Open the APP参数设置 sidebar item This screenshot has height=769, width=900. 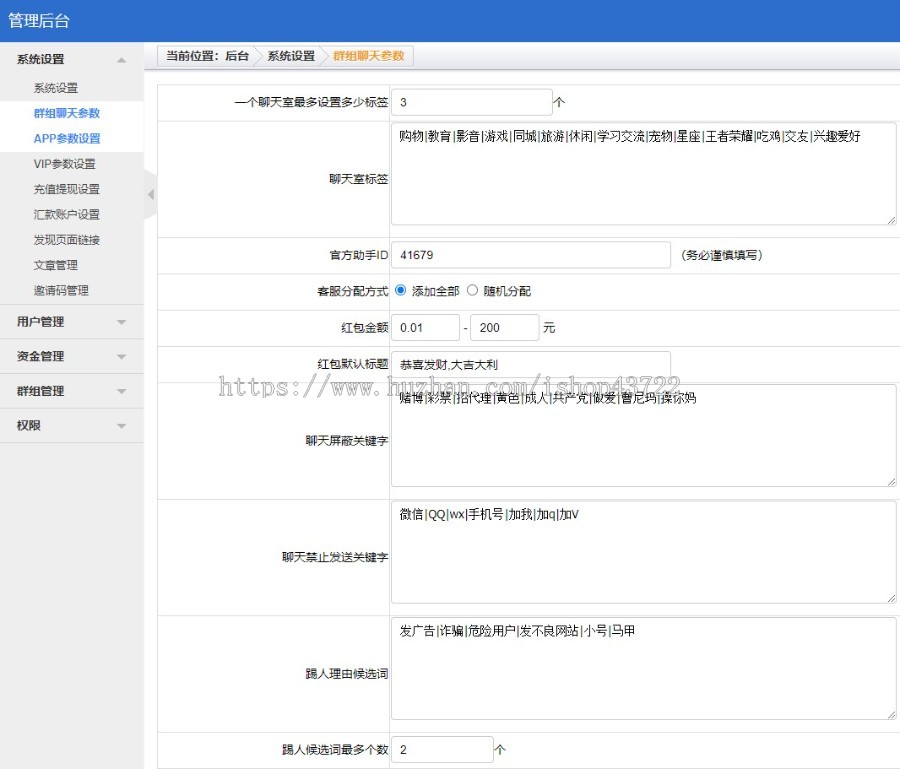[x=67, y=138]
